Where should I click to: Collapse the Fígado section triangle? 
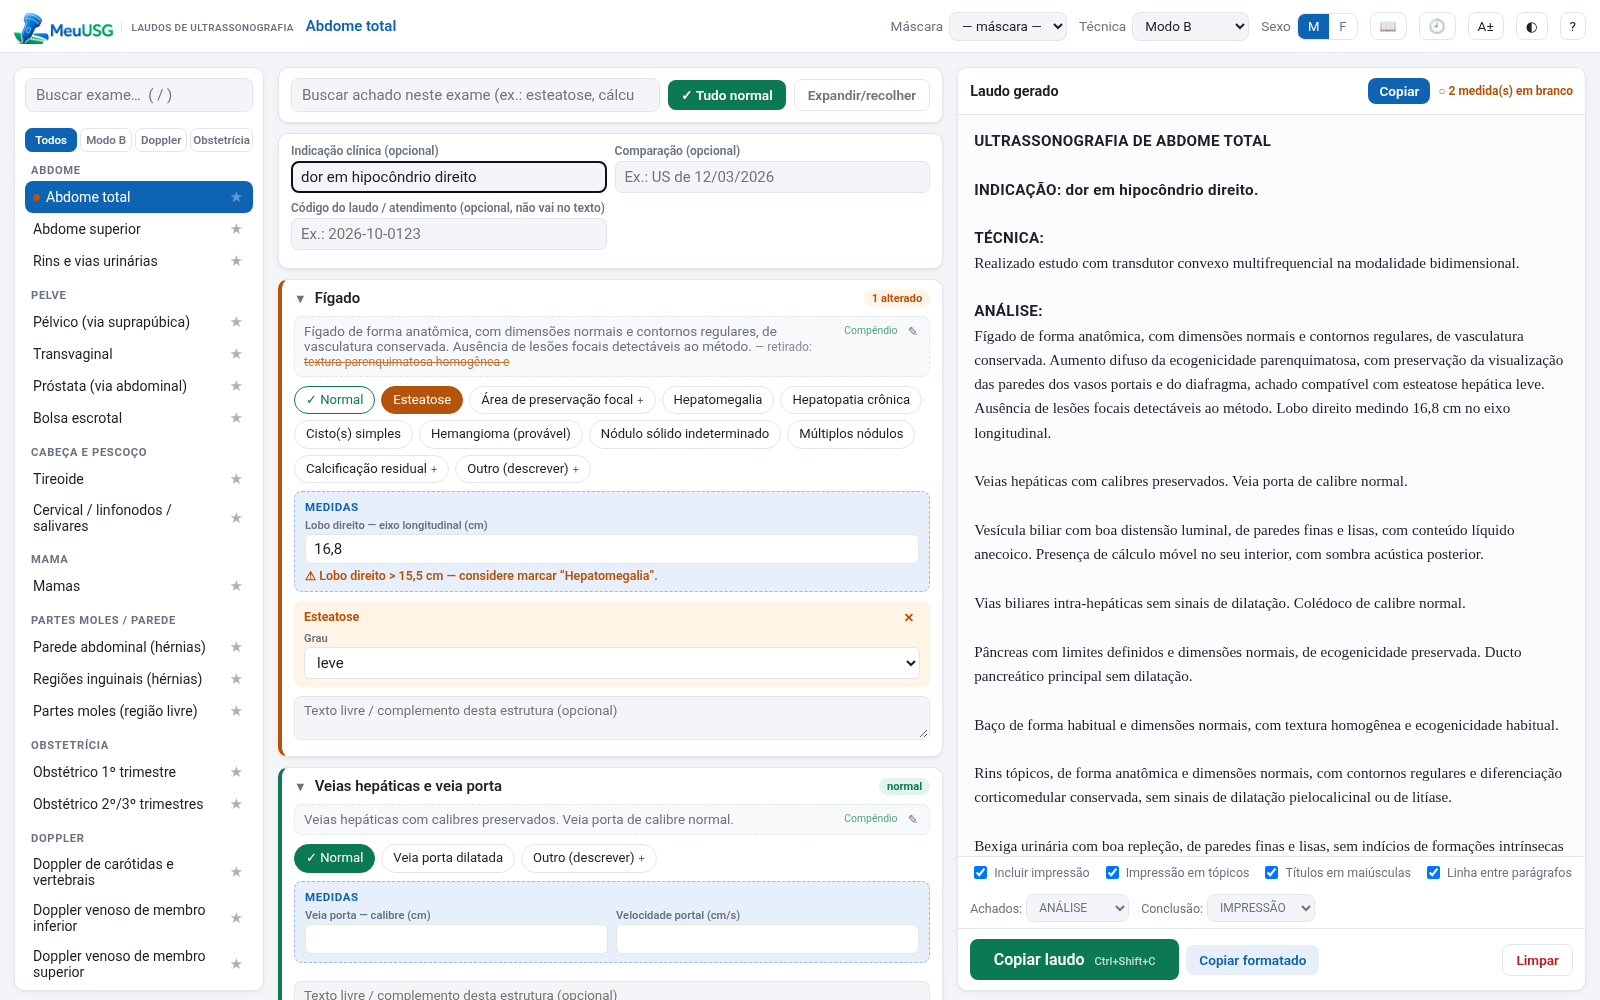click(x=300, y=299)
